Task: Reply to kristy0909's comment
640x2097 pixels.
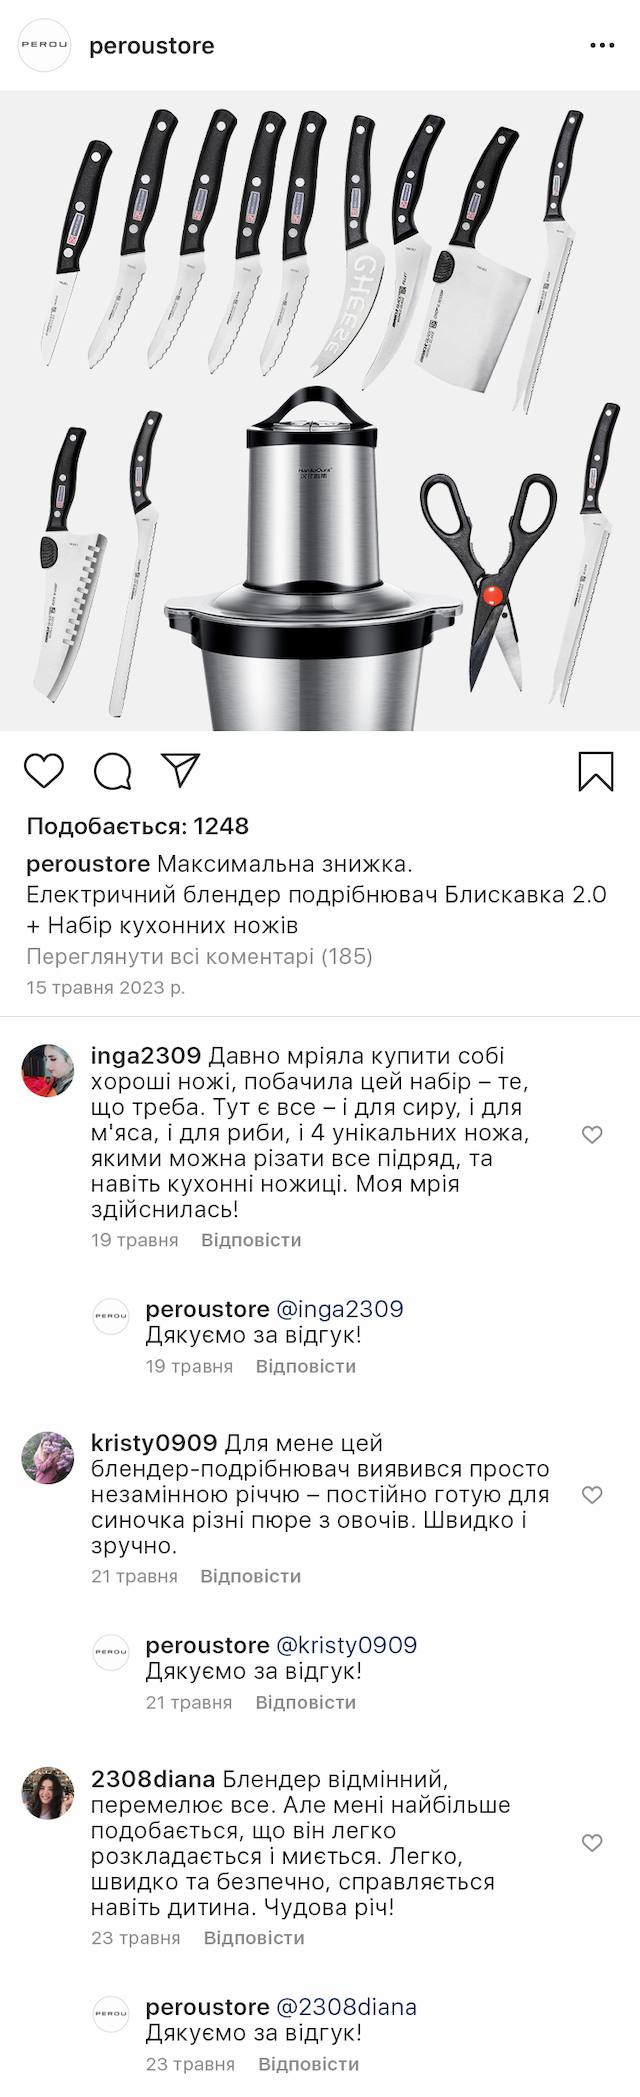Action: pyautogui.click(x=250, y=1576)
